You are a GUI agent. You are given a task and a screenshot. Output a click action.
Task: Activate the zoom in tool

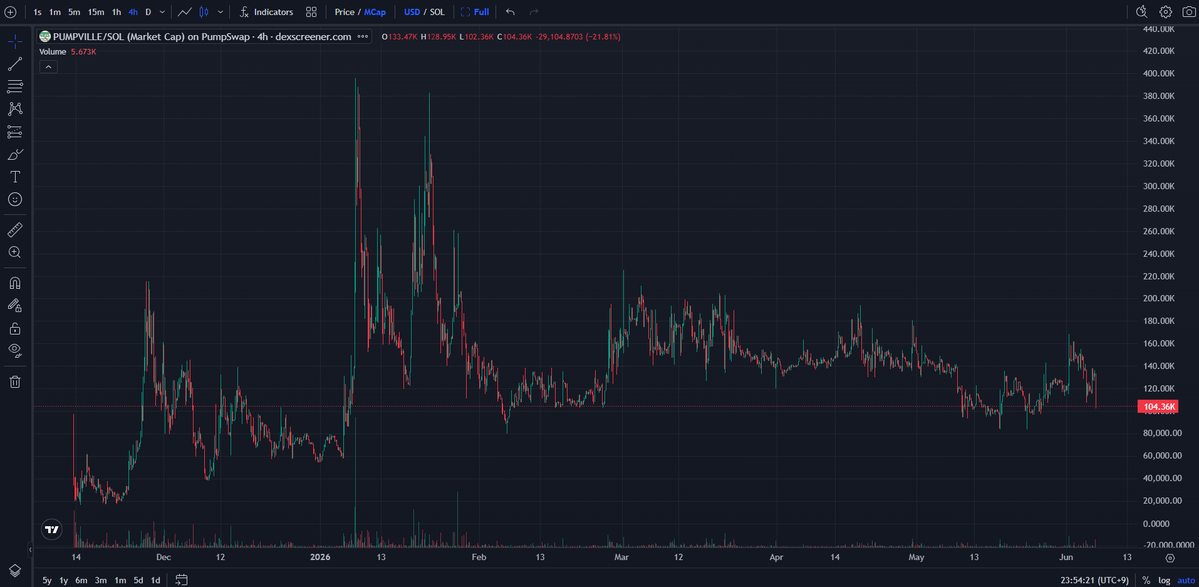(15, 251)
